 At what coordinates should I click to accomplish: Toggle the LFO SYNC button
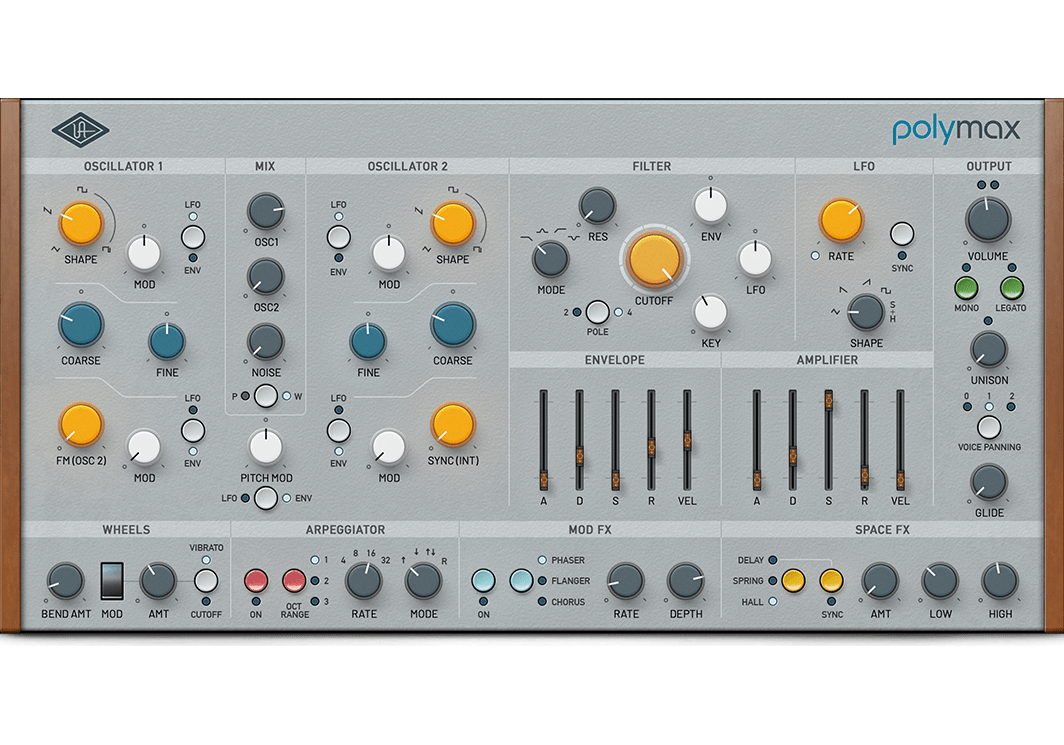[902, 234]
